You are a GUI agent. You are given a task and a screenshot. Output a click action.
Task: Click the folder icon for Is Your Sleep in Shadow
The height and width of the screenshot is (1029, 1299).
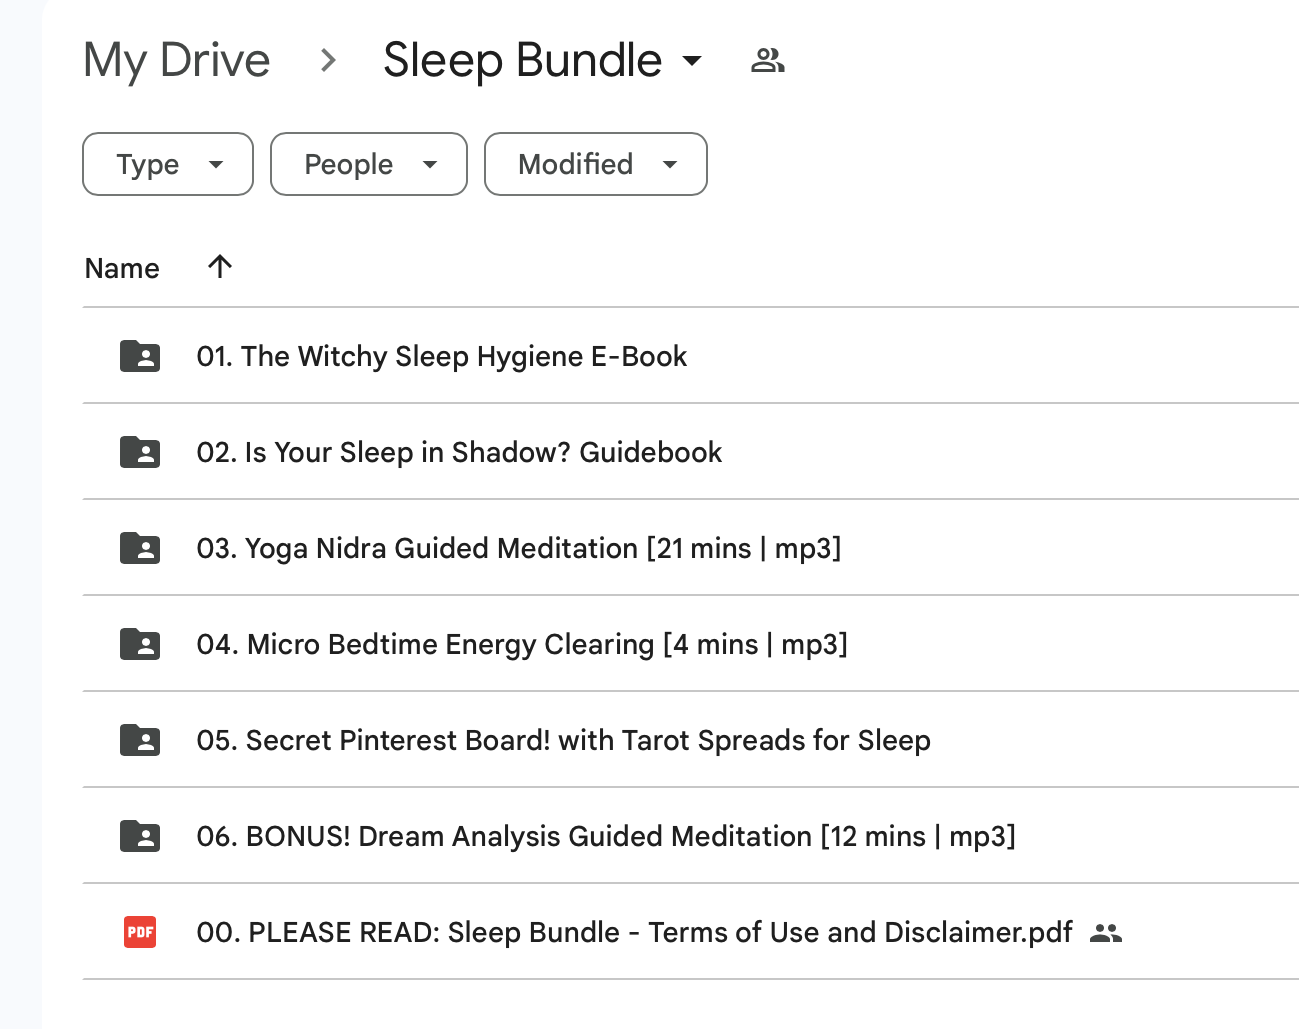140,452
